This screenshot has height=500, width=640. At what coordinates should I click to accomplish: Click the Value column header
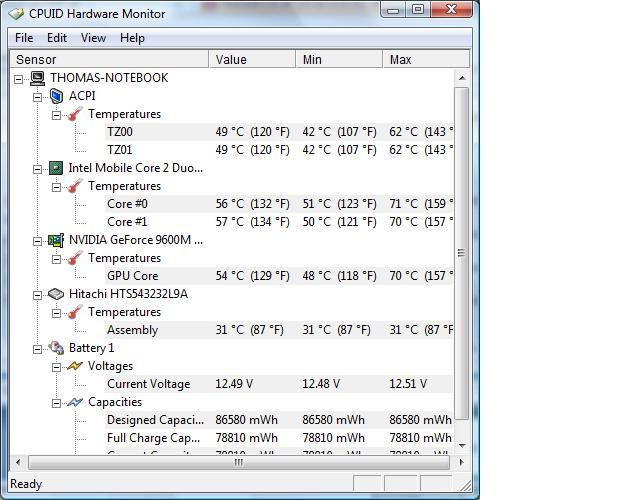coord(252,60)
